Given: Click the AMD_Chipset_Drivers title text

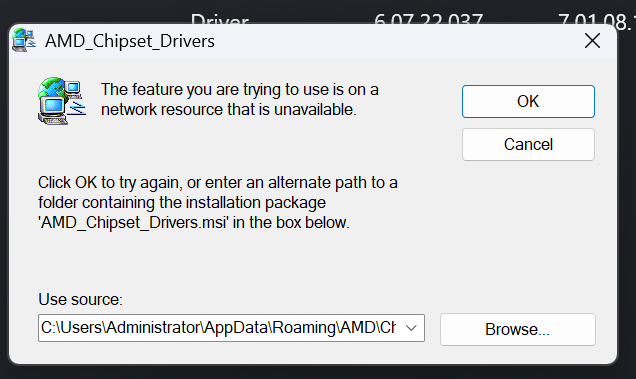Looking at the screenshot, I should pyautogui.click(x=130, y=41).
